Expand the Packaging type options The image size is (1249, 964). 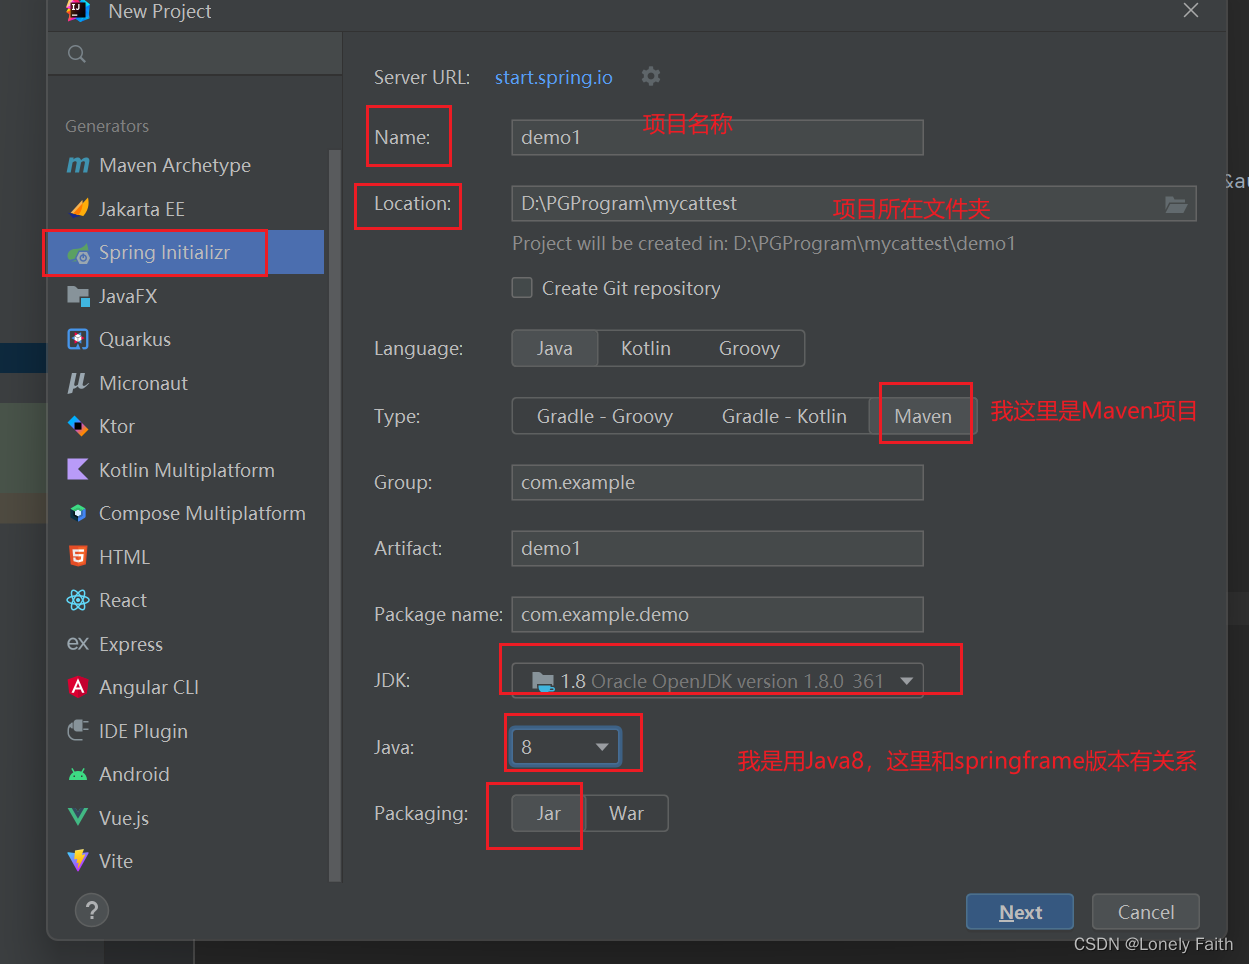coord(547,813)
